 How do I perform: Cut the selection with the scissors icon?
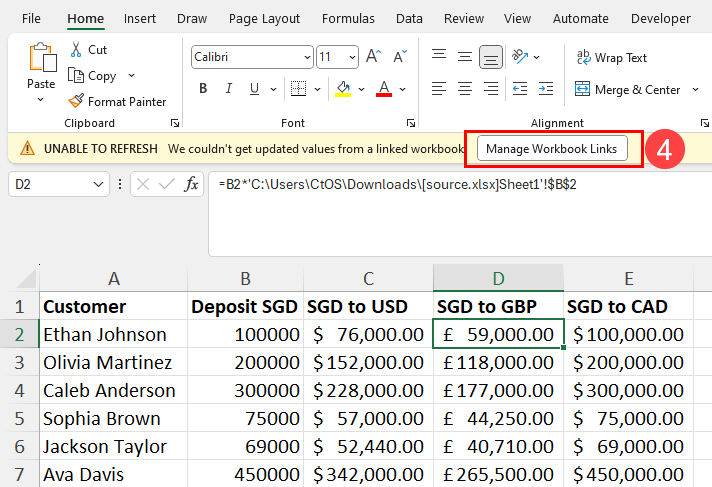(x=76, y=50)
